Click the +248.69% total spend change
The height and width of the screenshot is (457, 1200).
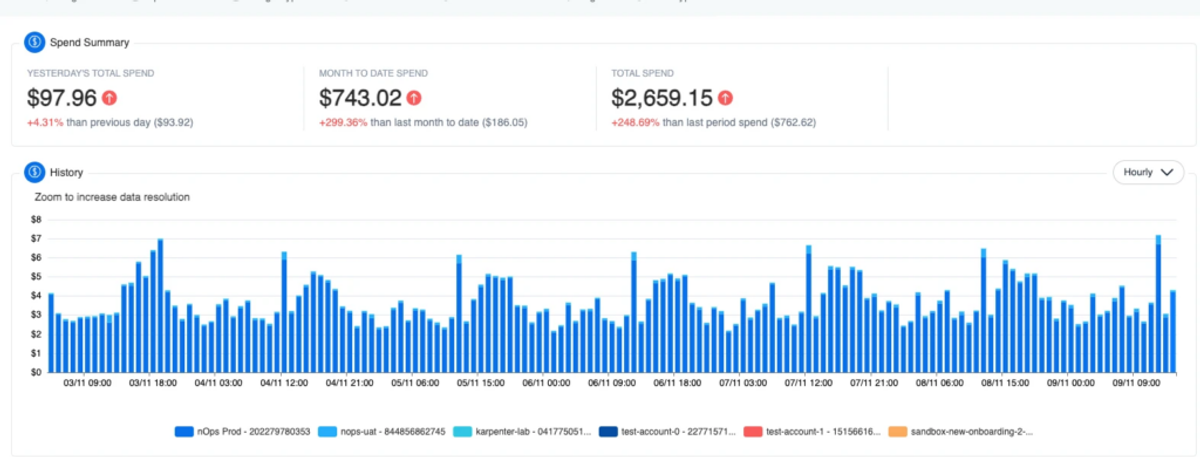634,122
